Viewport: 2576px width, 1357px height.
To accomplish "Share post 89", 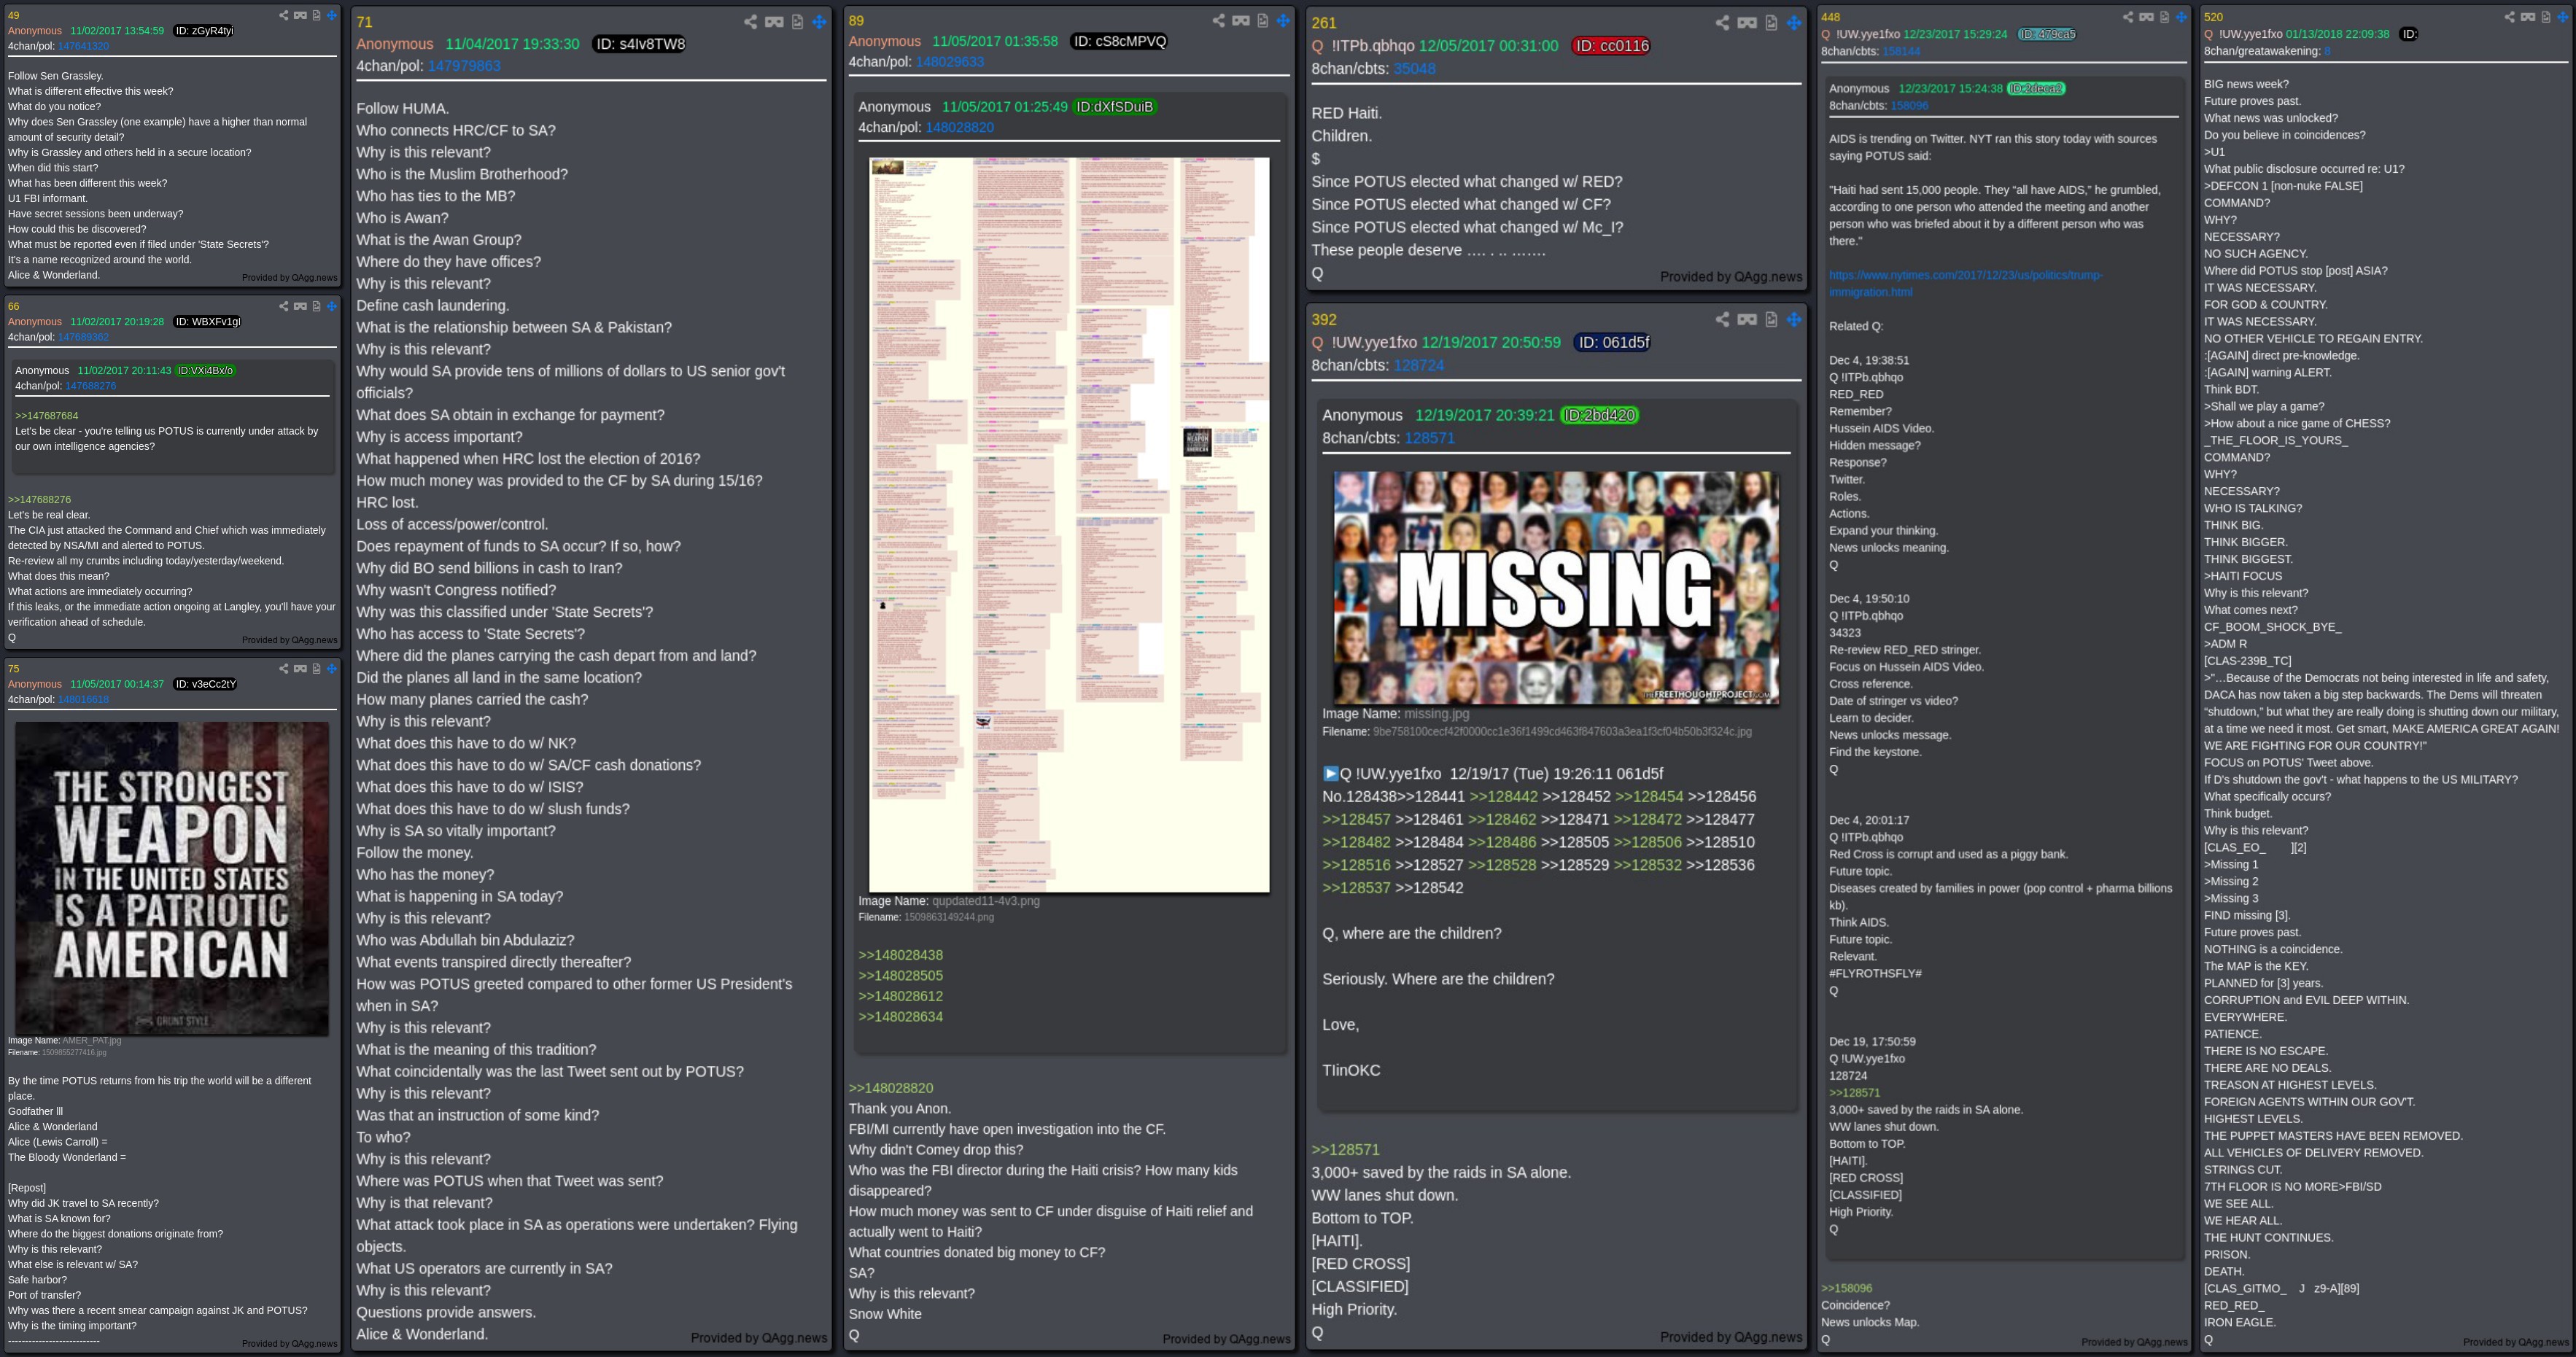I will (x=1219, y=20).
